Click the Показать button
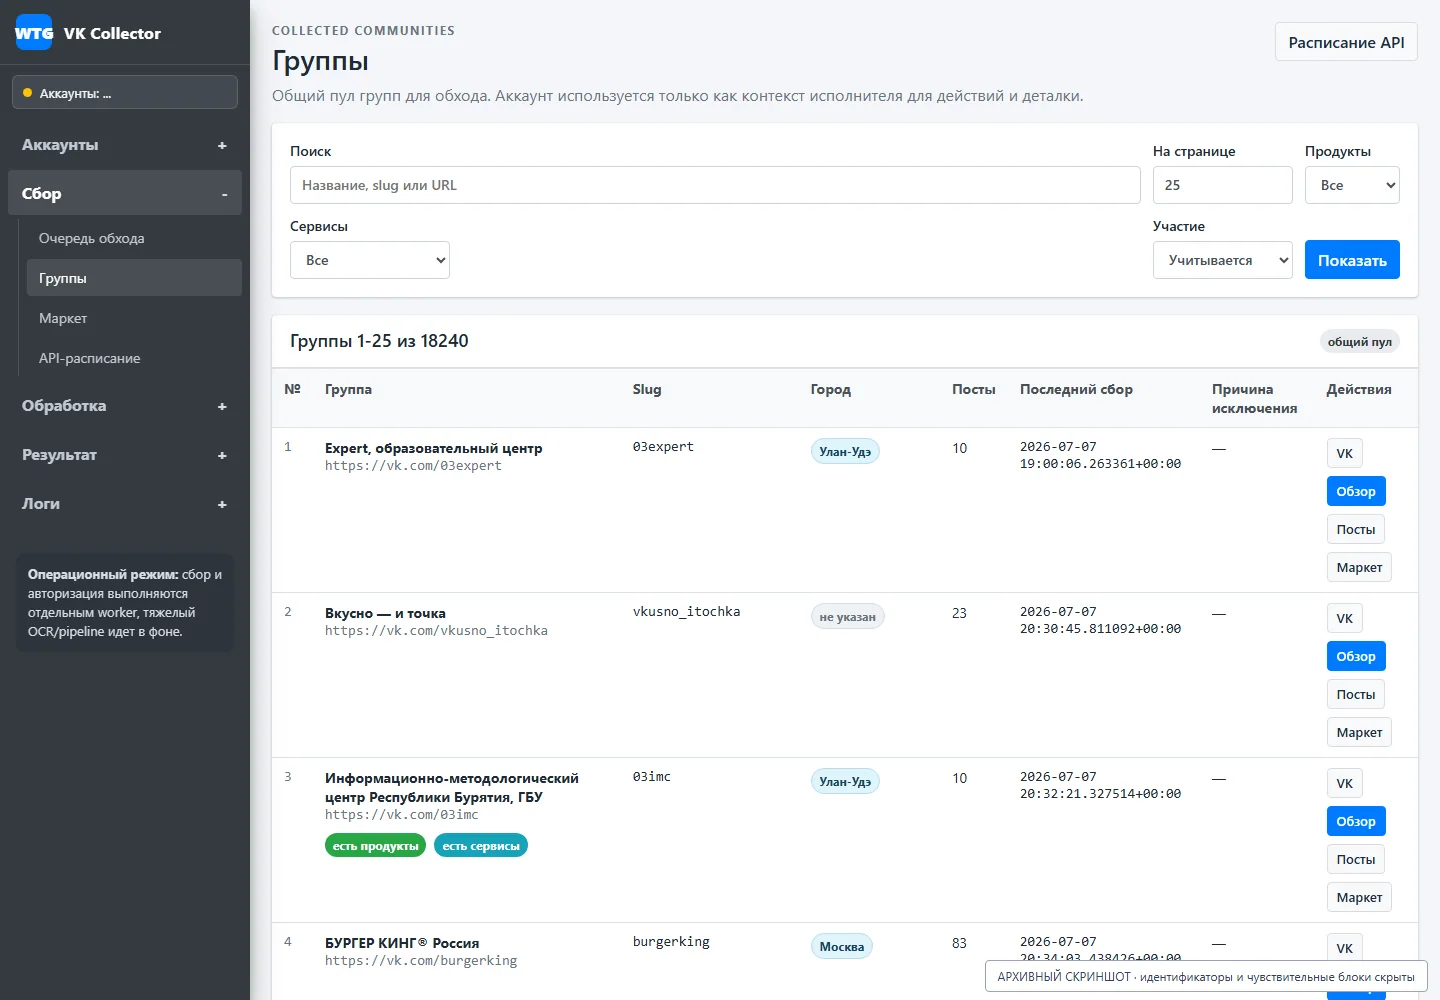Viewport: 1440px width, 1000px height. click(x=1352, y=260)
